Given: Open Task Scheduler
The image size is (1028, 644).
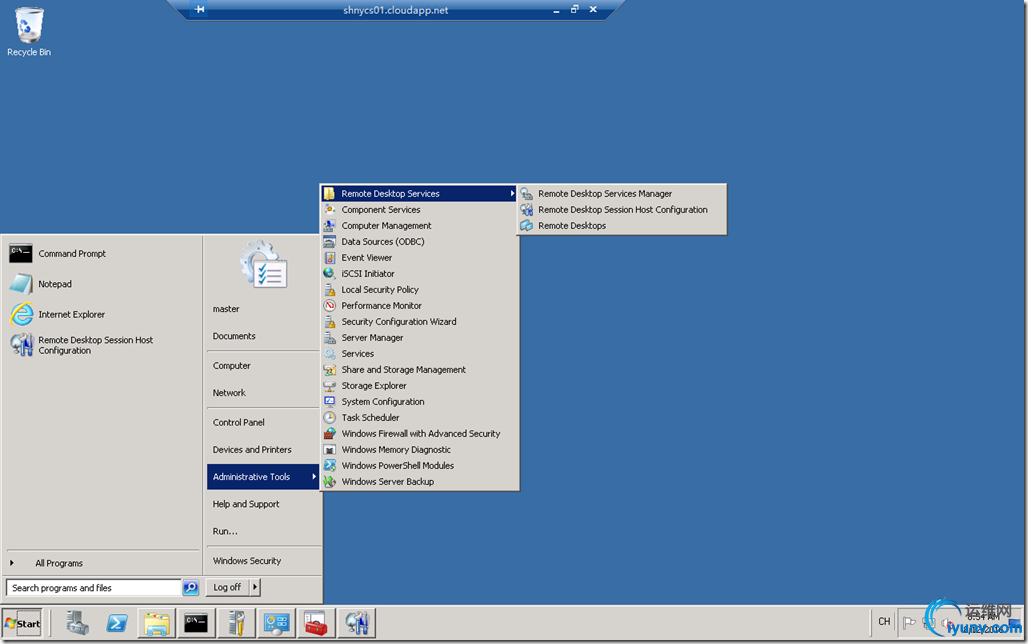Looking at the screenshot, I should [x=419, y=418].
